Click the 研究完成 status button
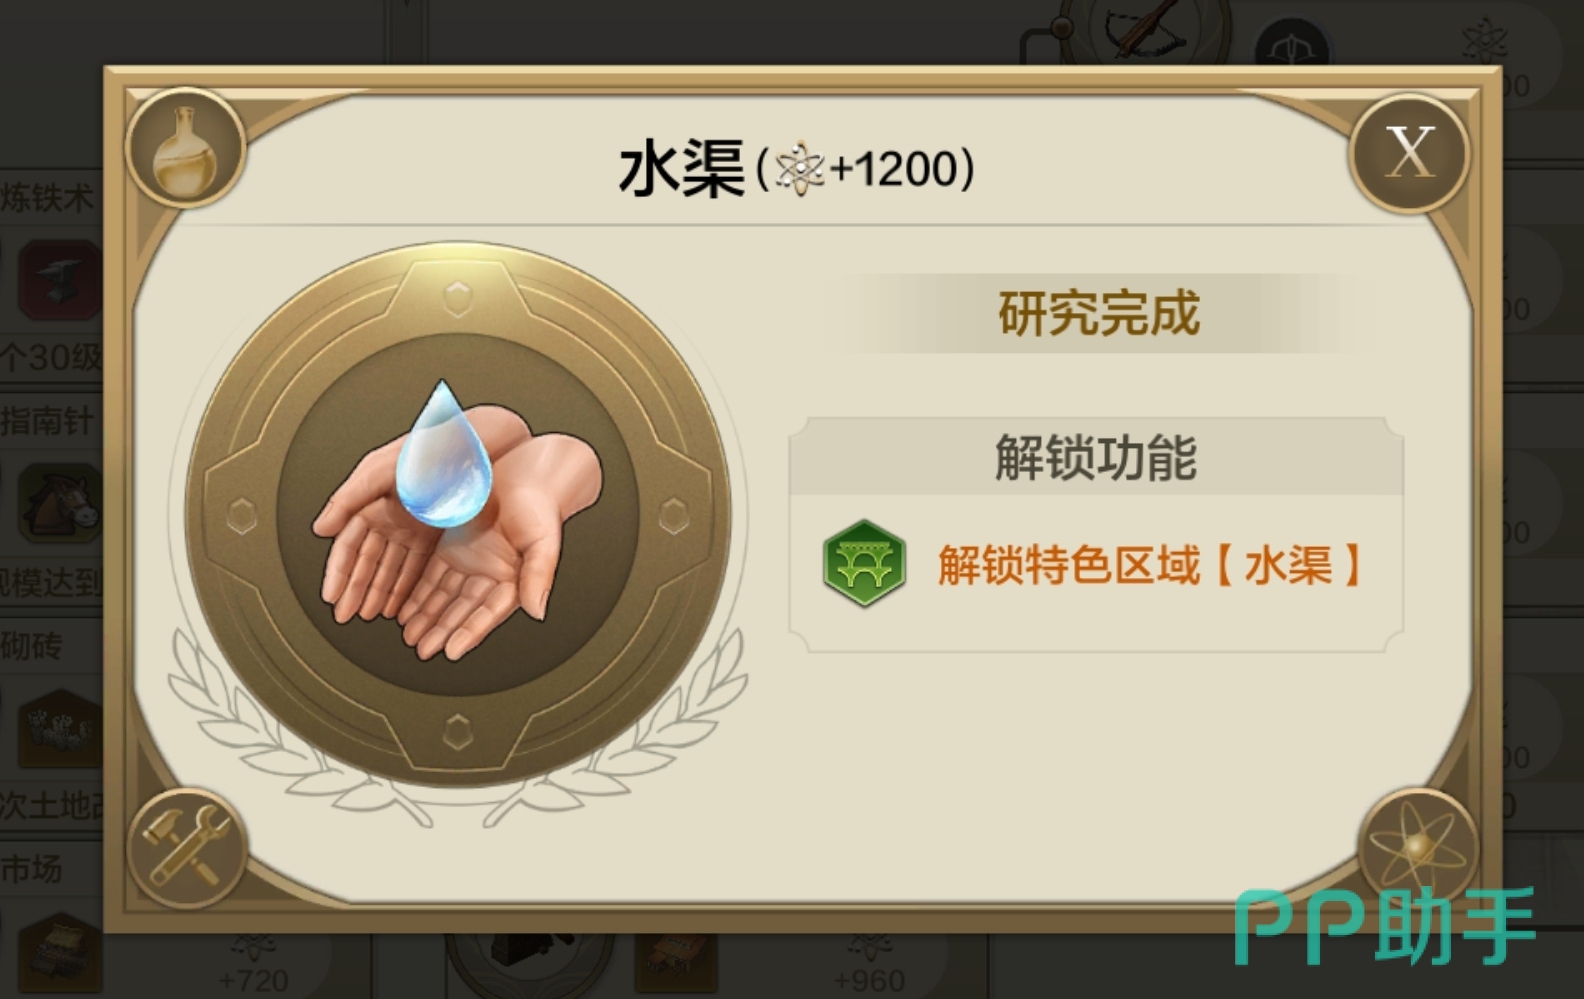 click(1098, 313)
